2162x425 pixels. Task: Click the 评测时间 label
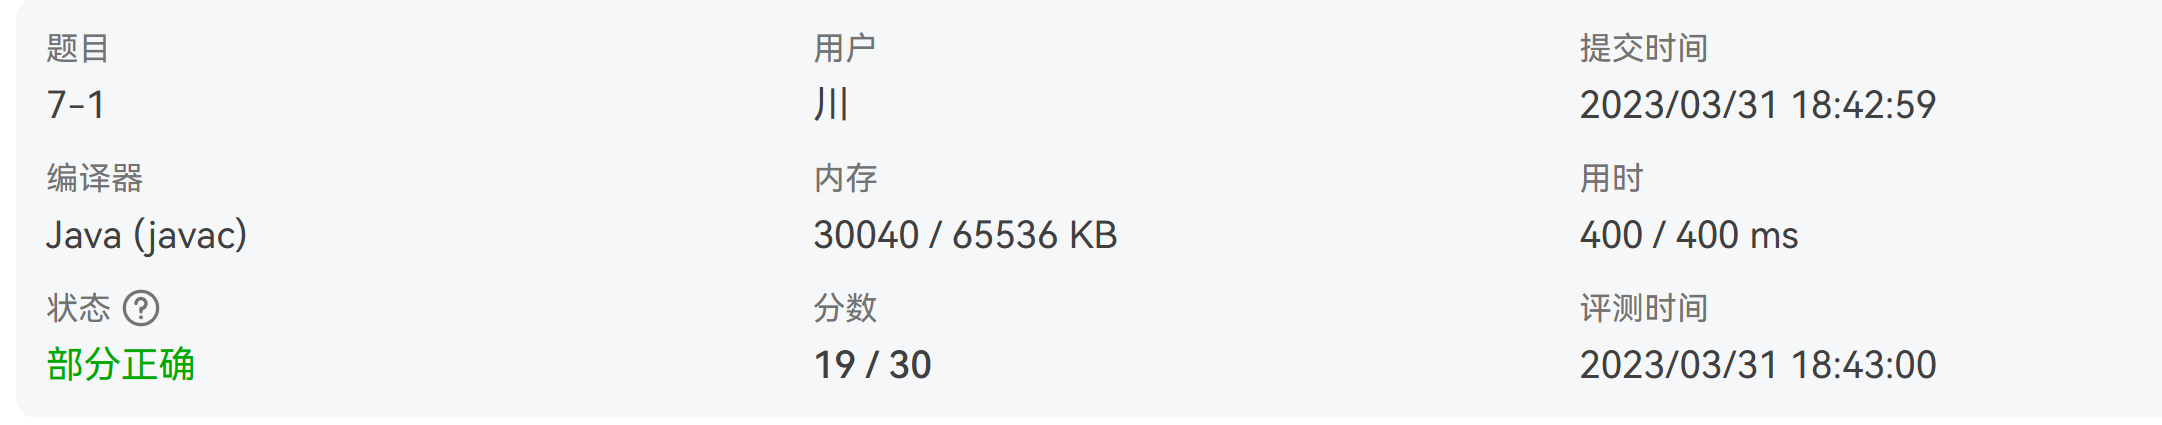[x=1644, y=308]
